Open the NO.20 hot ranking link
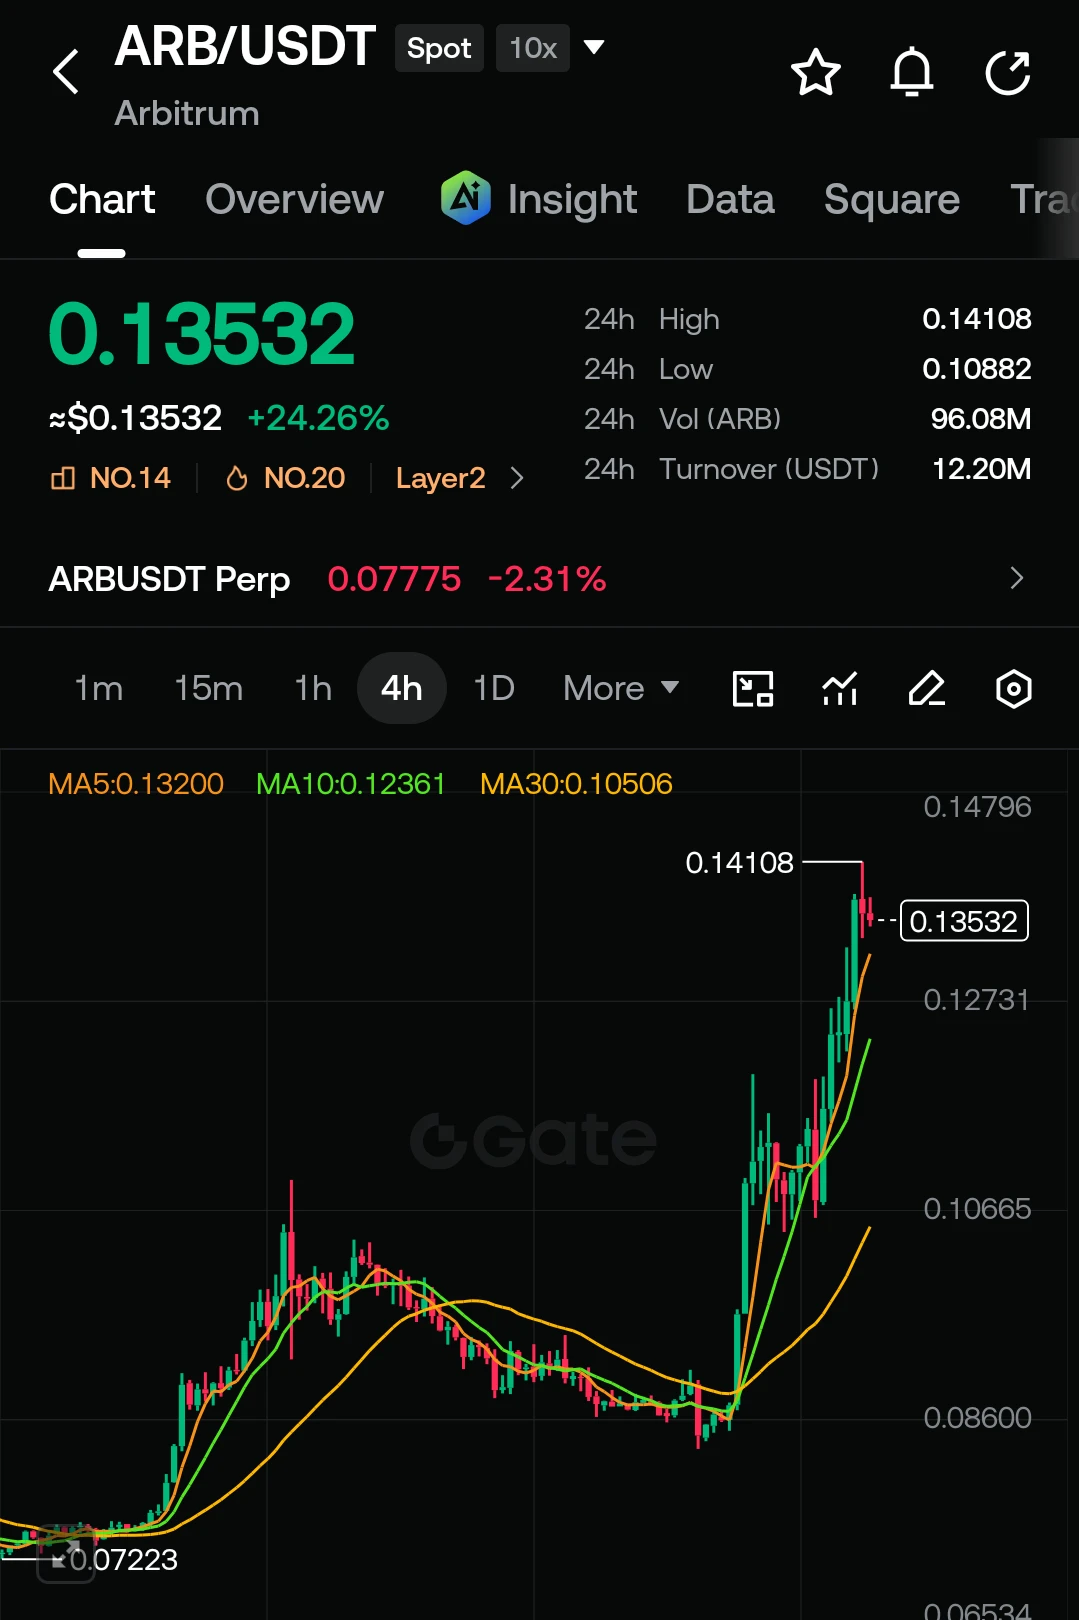1079x1620 pixels. [x=285, y=478]
